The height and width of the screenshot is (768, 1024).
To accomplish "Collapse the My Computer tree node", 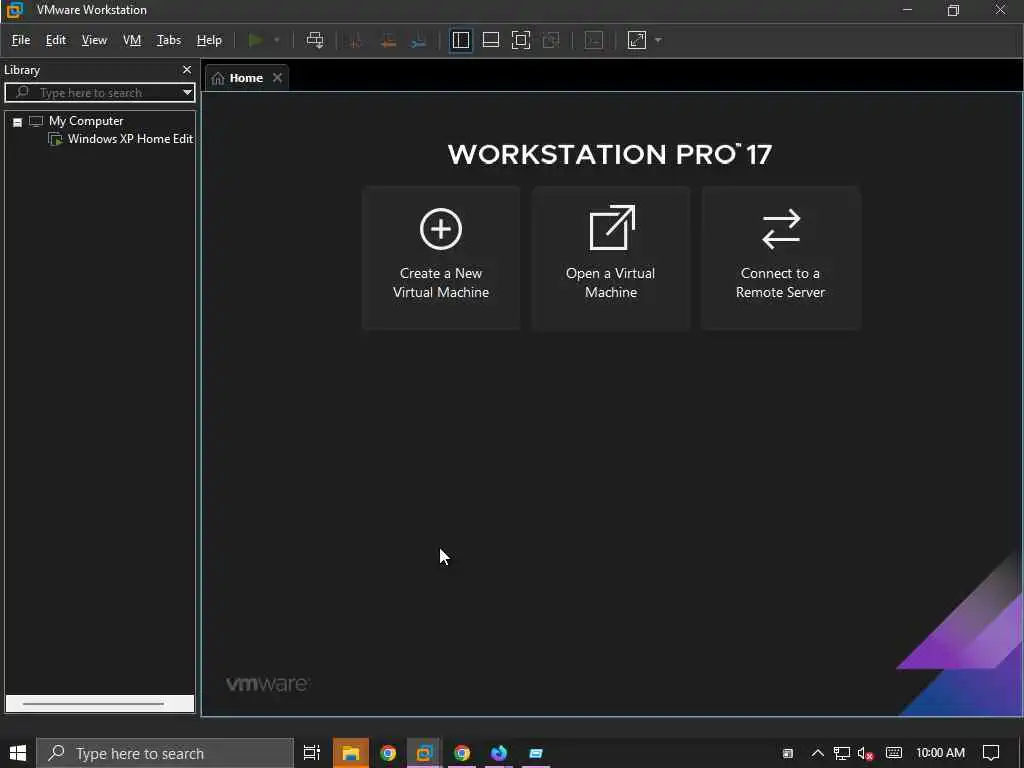I will point(18,122).
